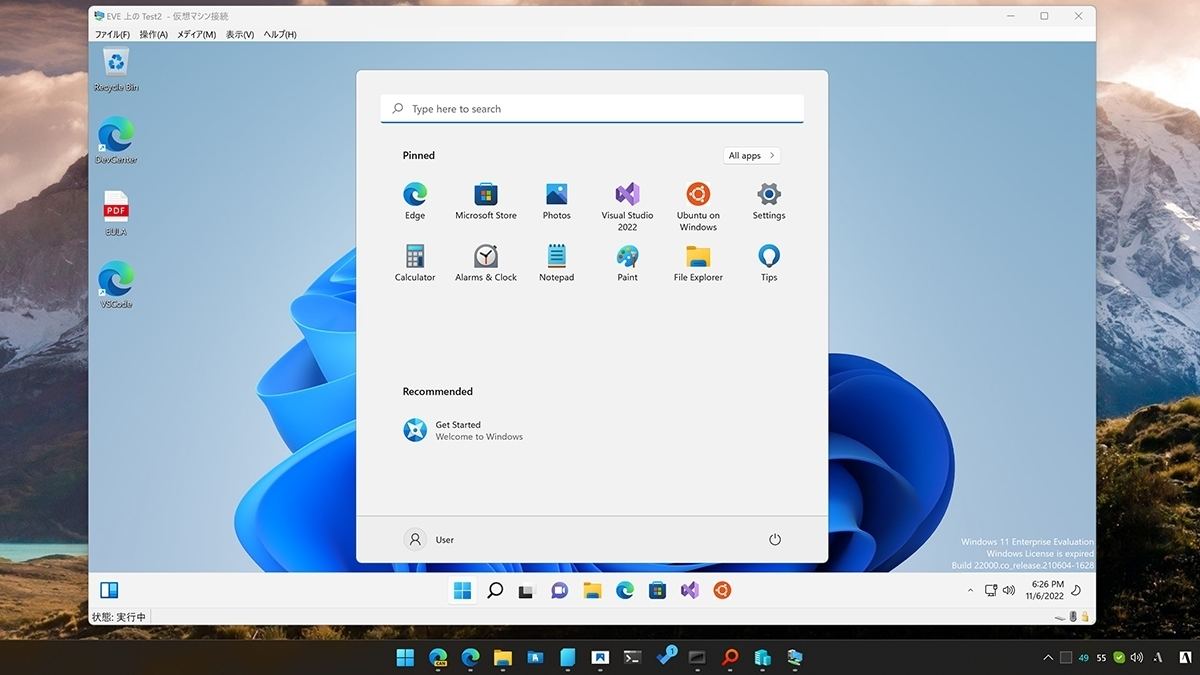Click the VM clock showing 6:26 PM
1200x675 pixels.
pyautogui.click(x=1045, y=590)
